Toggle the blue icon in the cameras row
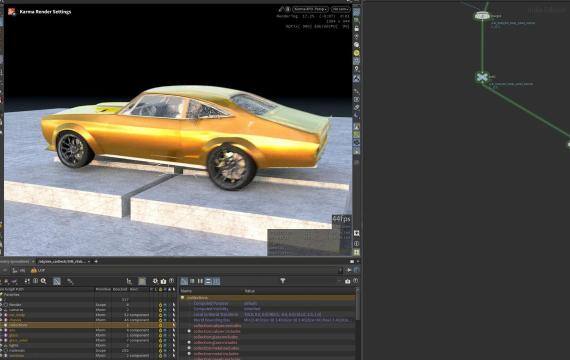 pyautogui.click(x=165, y=310)
